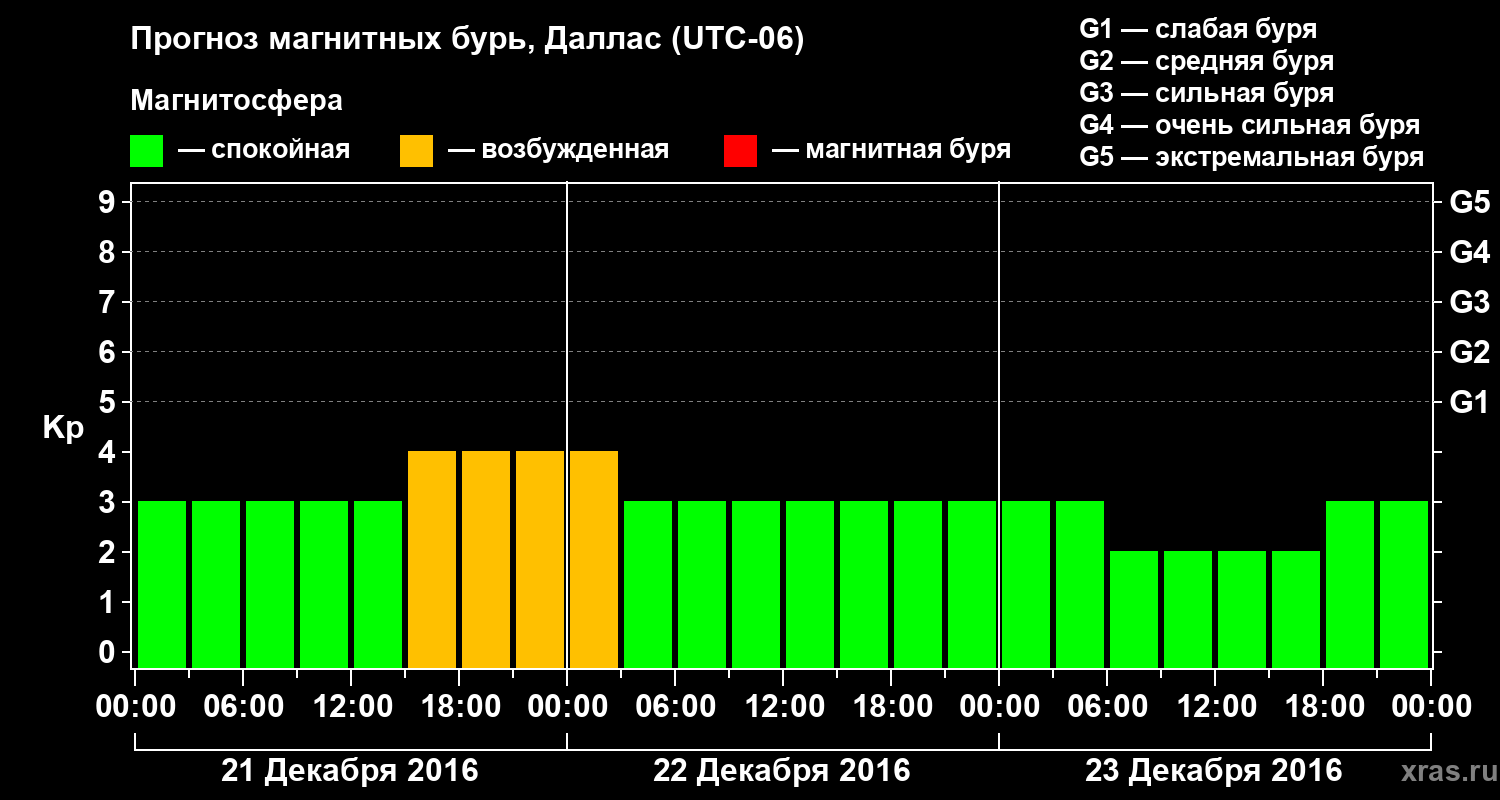
Task: Click the orange bar after midnight 22 December
Action: coord(594,559)
